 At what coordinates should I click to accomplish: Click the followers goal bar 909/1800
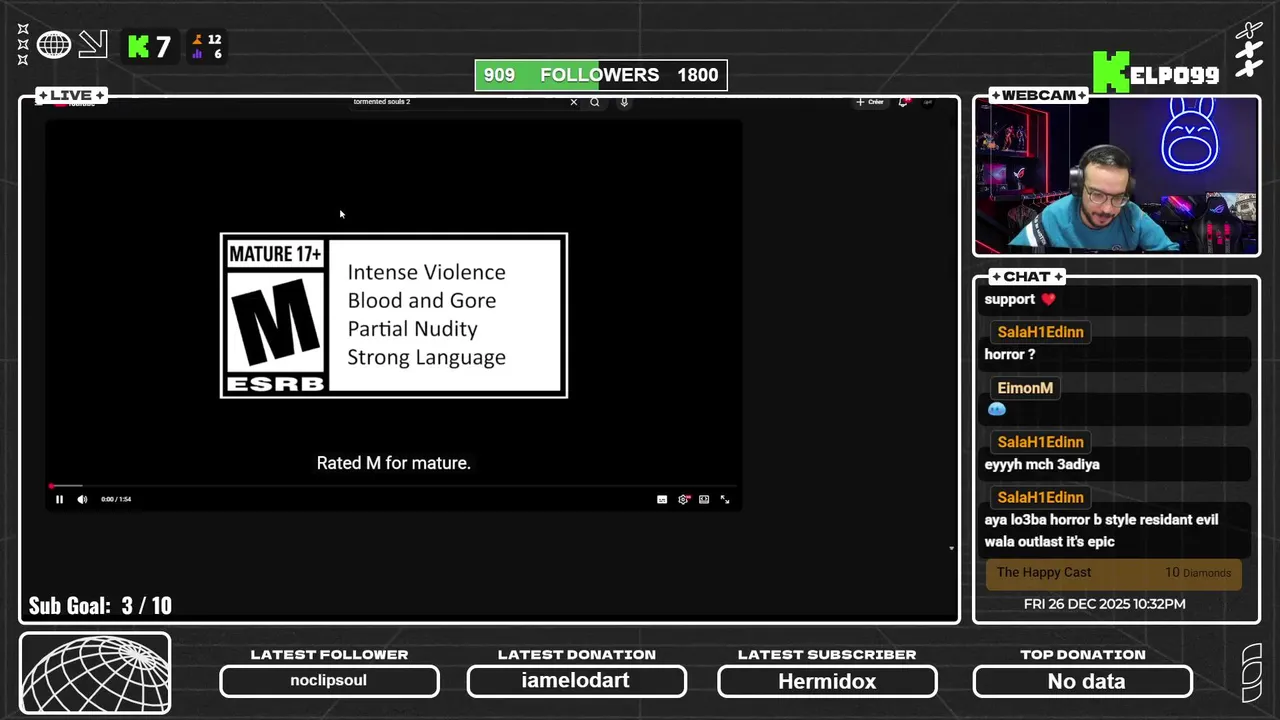(601, 75)
